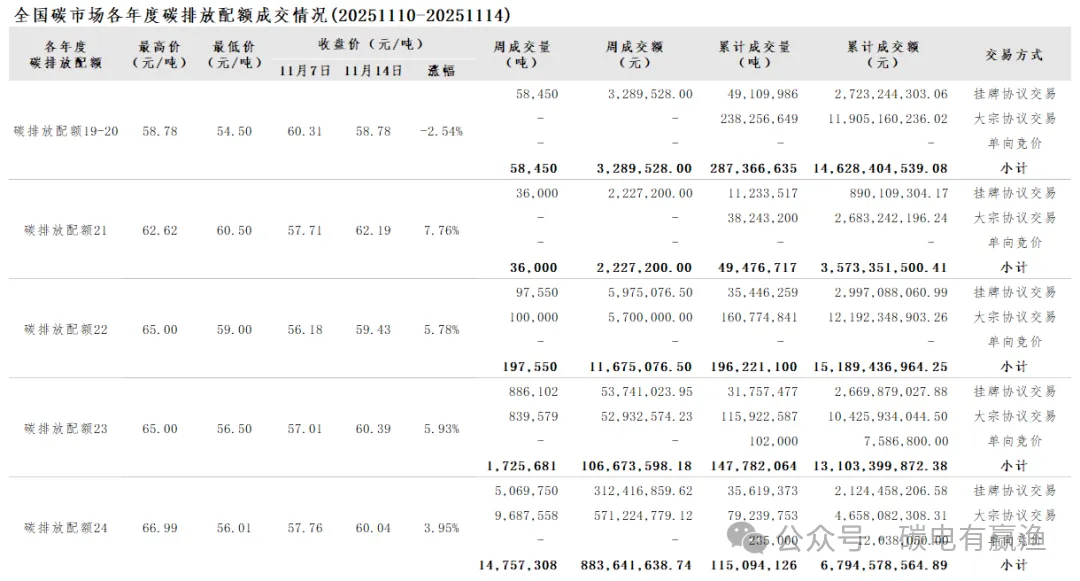Click the 周成交额 column header
Viewport: 1080px width, 581px height.
click(635, 54)
